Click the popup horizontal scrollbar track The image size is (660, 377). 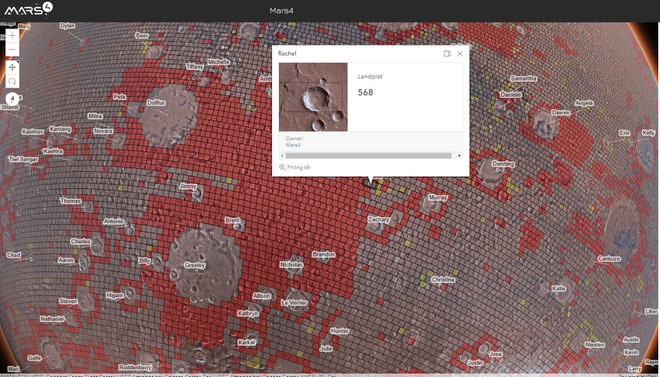368,156
